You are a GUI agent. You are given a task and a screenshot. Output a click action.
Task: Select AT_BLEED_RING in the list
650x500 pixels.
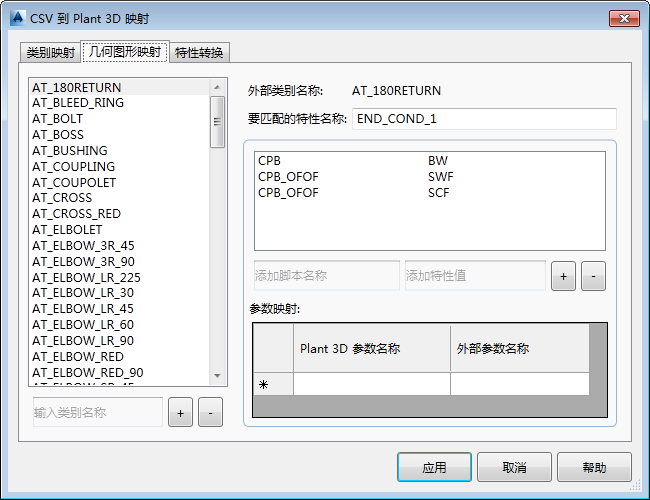(120, 103)
